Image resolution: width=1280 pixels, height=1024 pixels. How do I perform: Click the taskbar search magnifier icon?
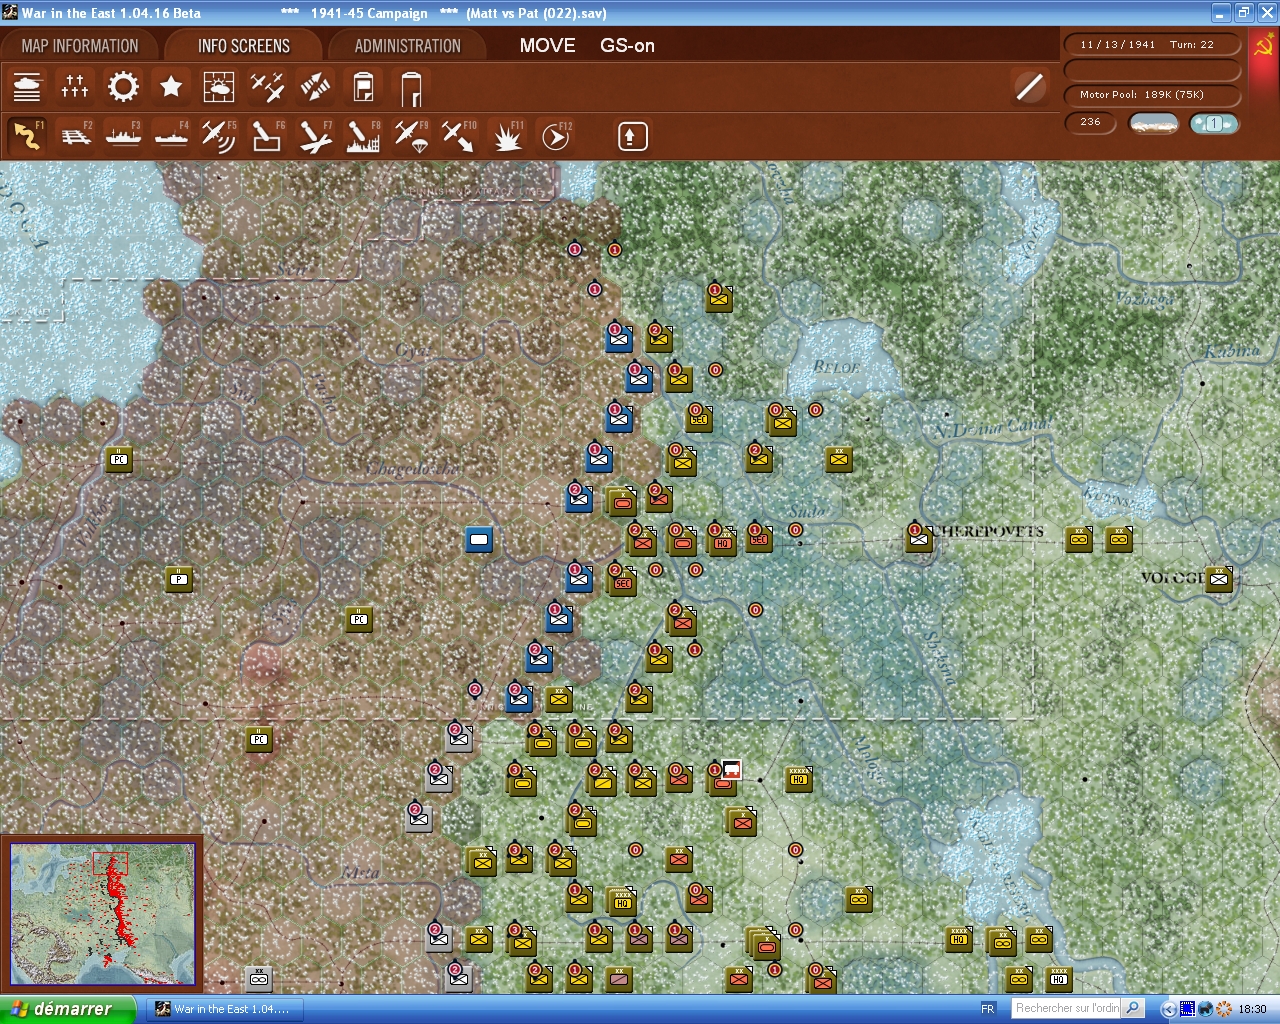point(1133,1008)
